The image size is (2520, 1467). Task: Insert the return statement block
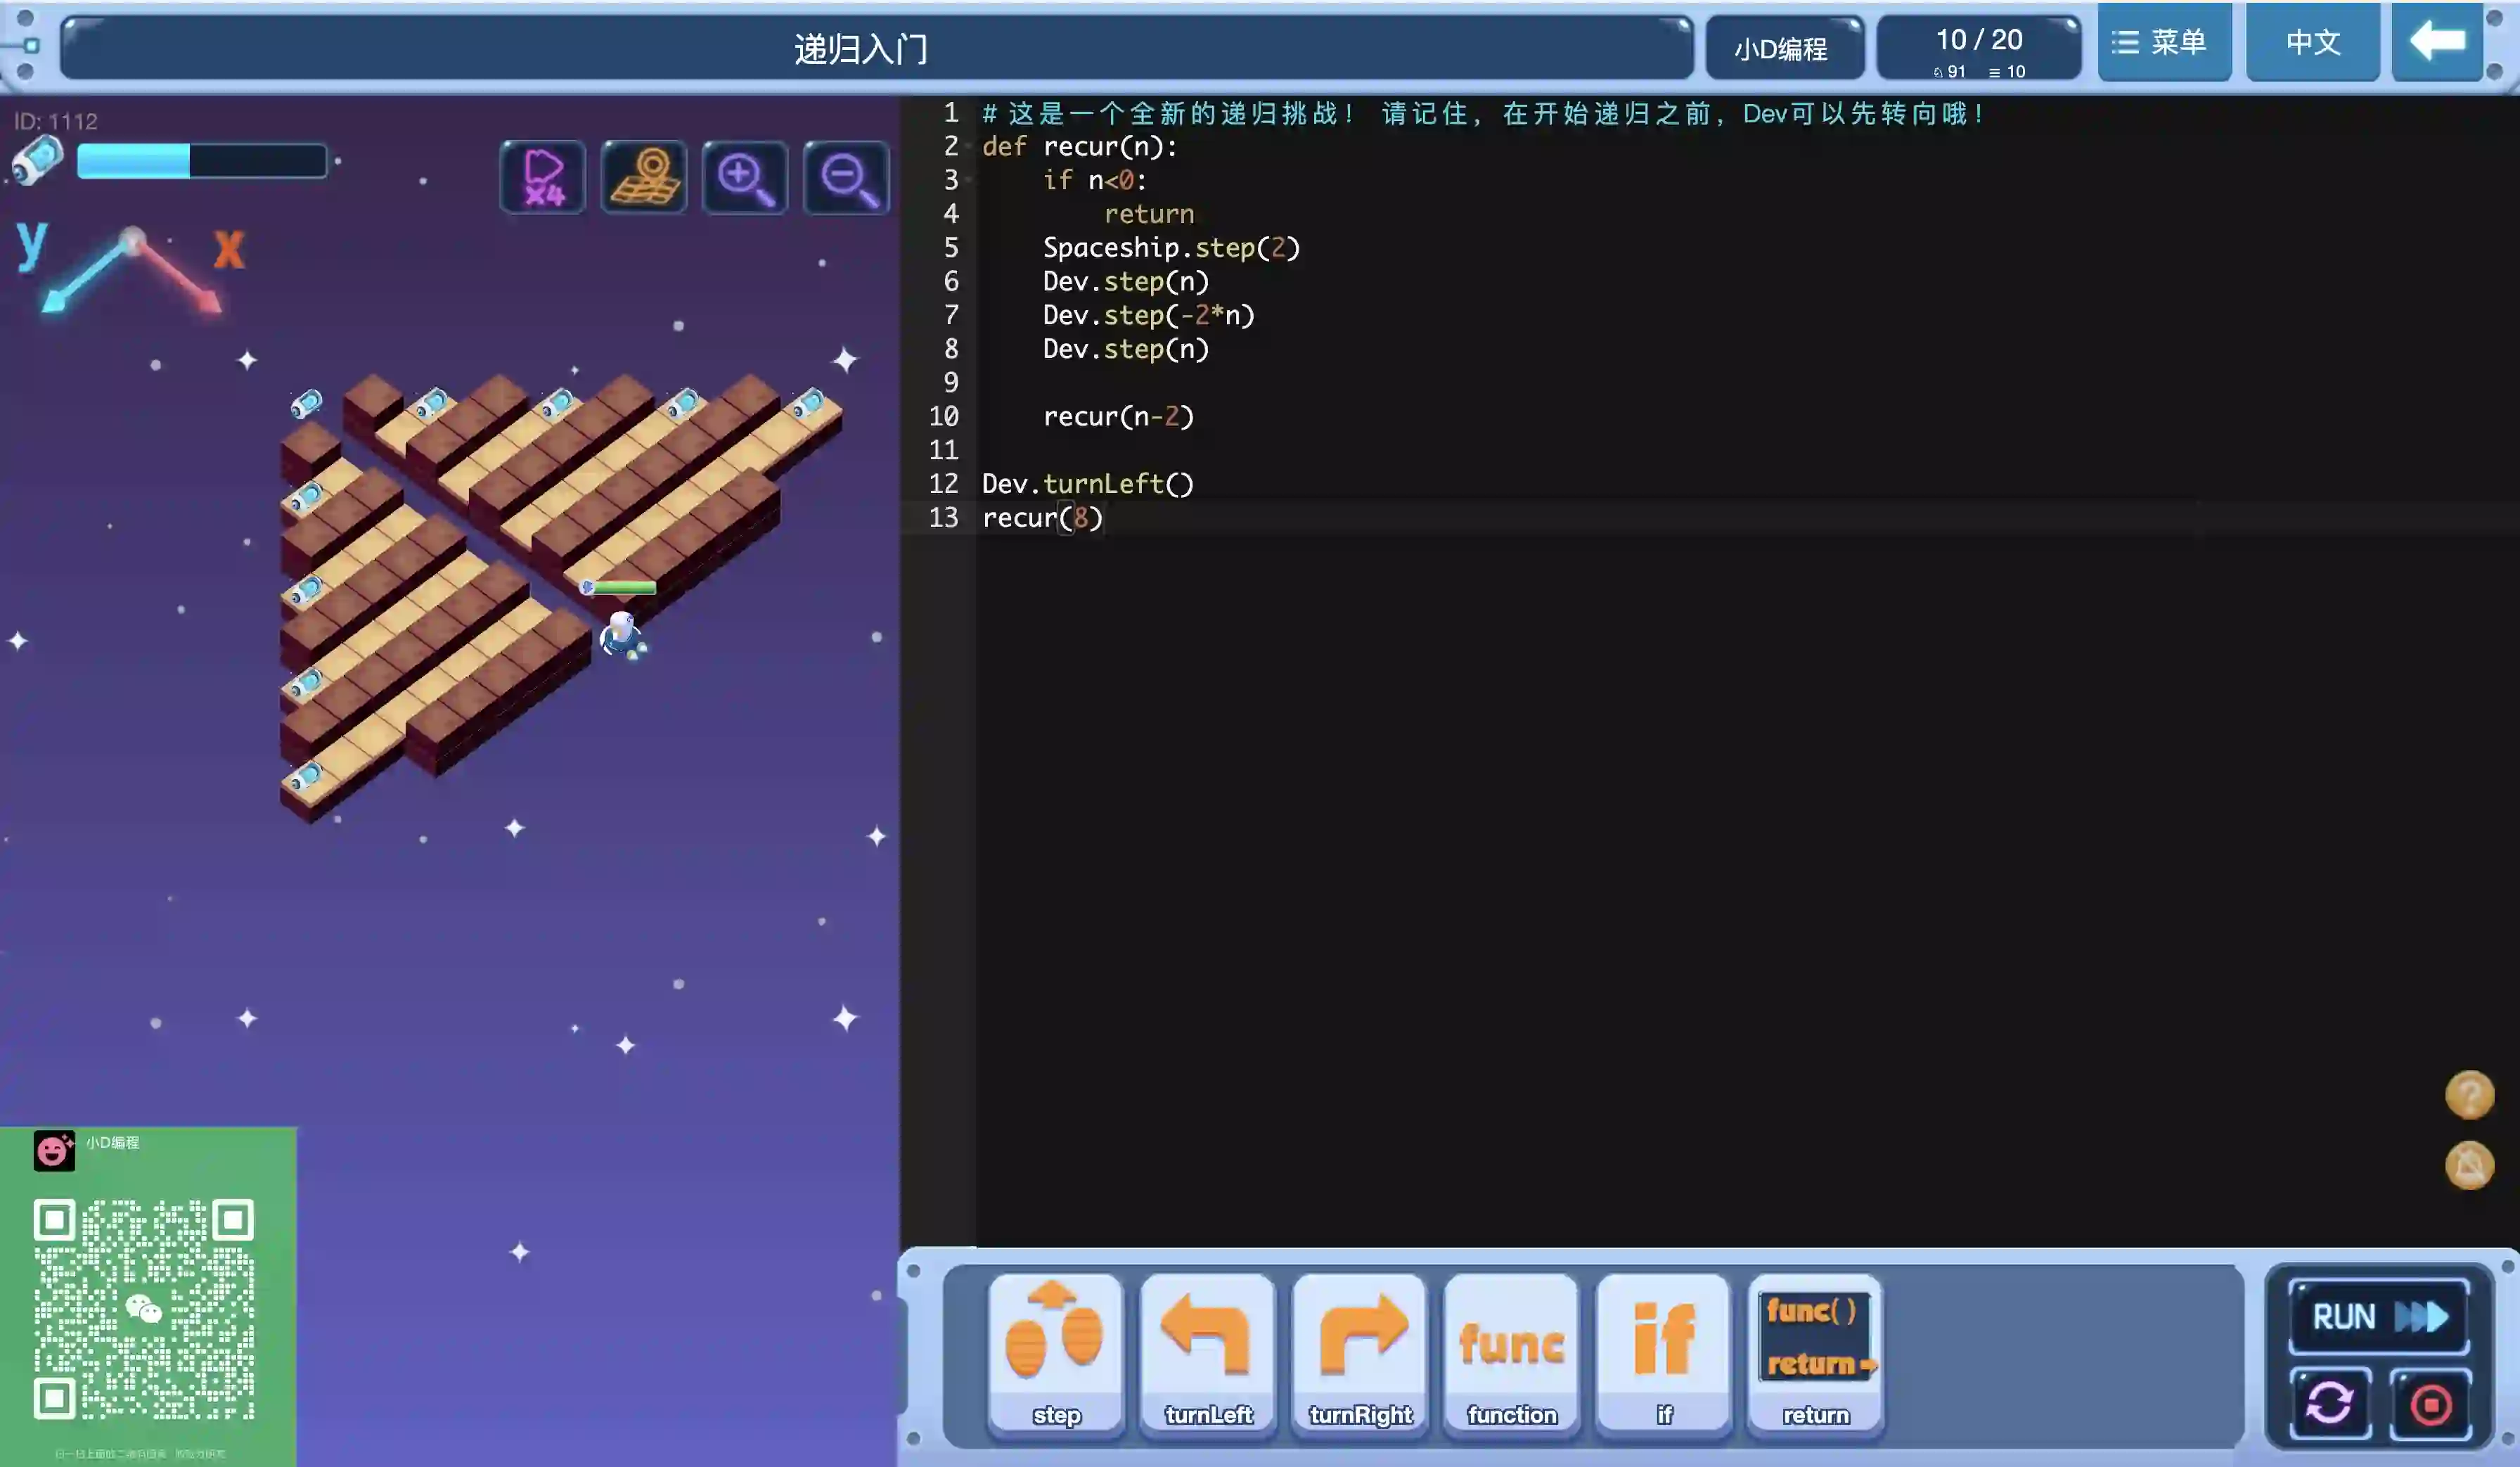[x=1816, y=1353]
